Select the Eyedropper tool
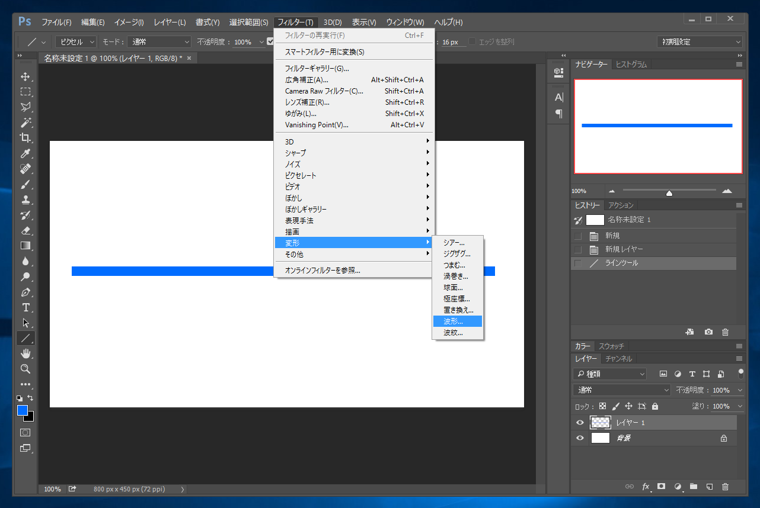 [26, 154]
